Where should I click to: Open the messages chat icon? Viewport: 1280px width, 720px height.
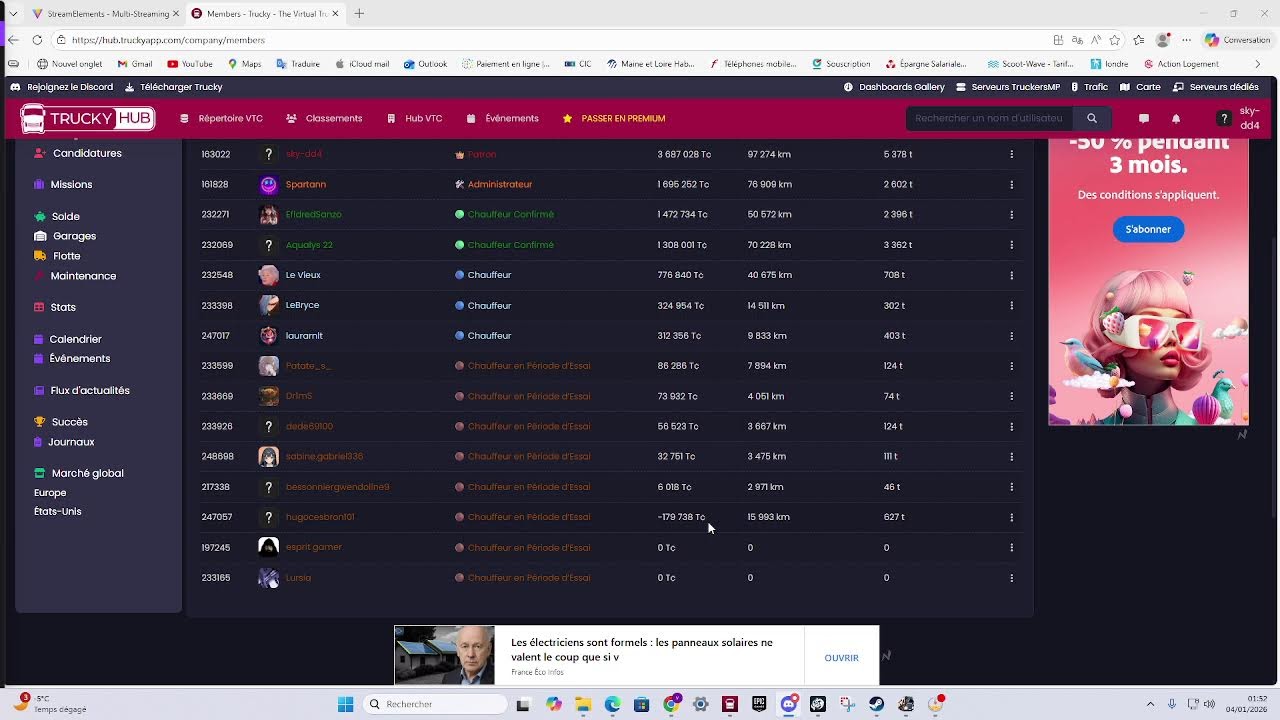pos(1143,118)
